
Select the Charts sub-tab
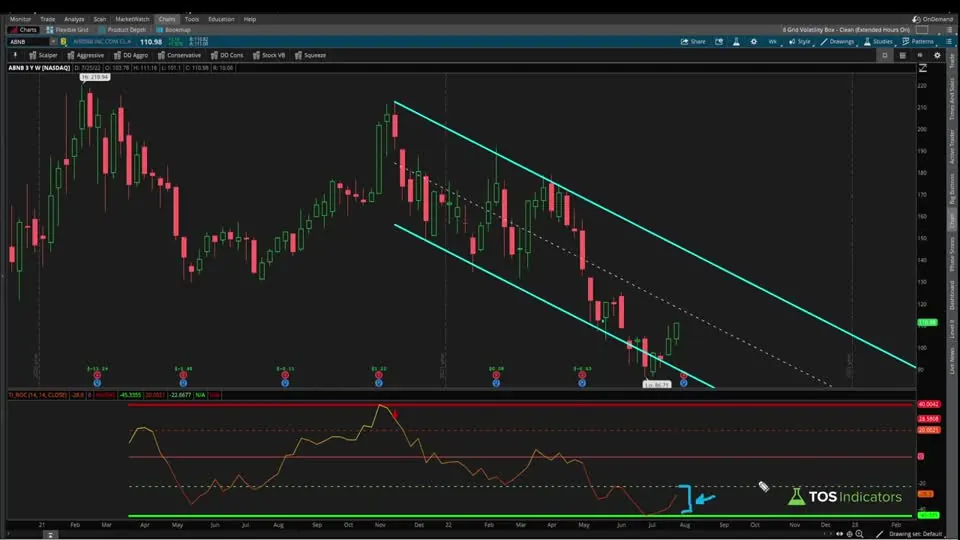pos(24,29)
